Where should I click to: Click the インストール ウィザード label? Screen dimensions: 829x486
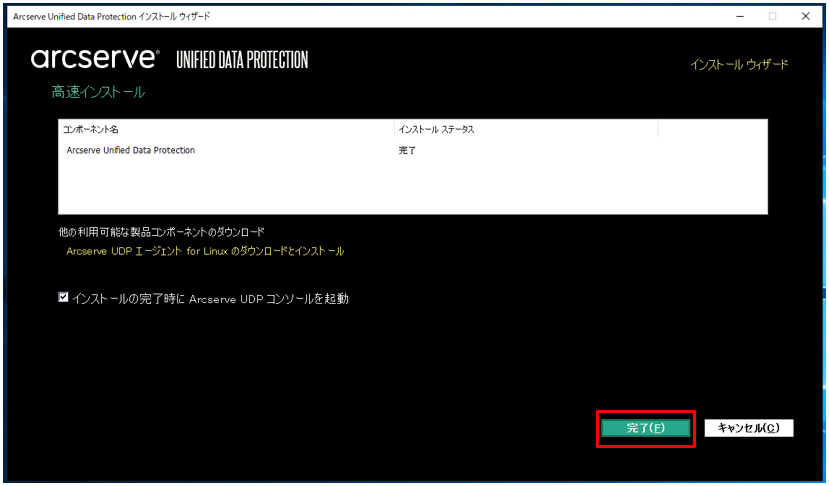point(739,65)
